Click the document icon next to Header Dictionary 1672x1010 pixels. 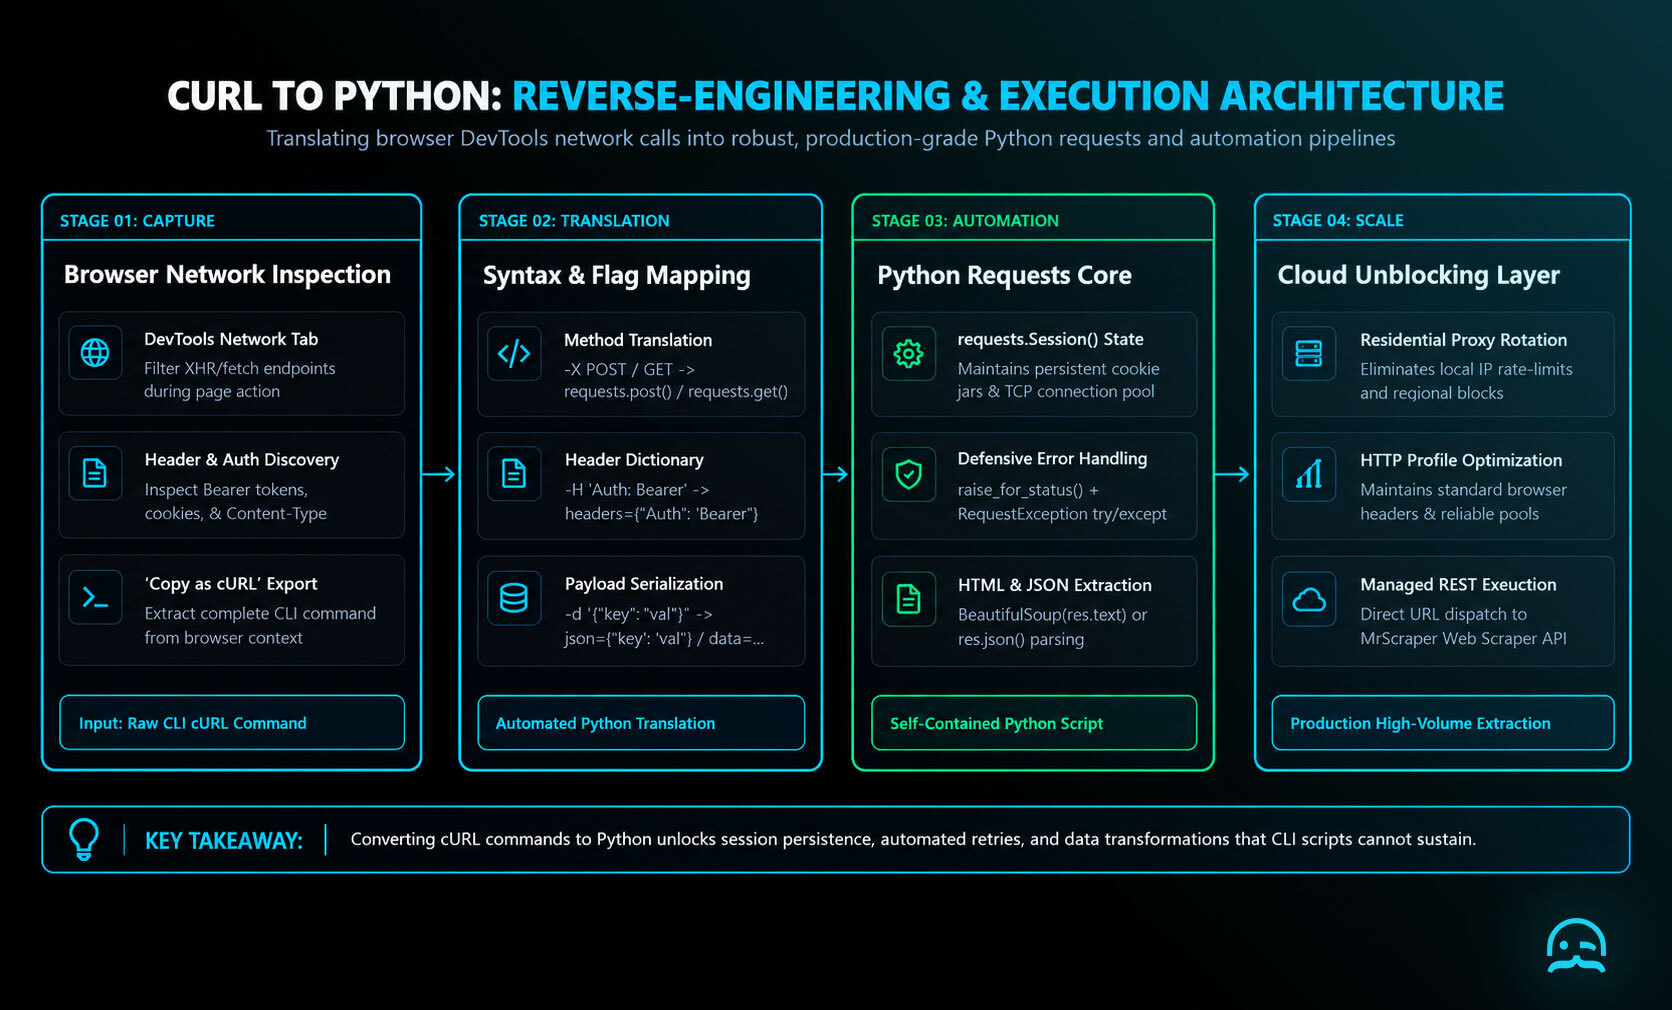click(x=514, y=473)
